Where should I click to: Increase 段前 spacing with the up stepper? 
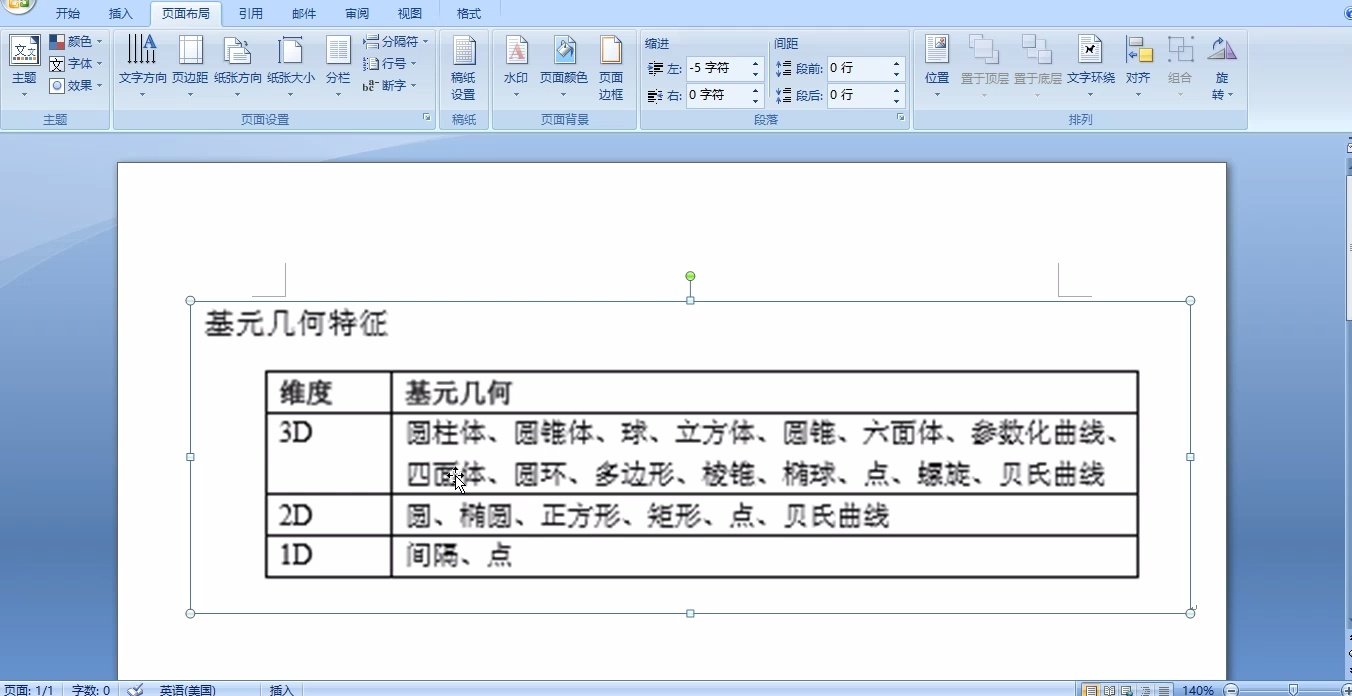coord(897,62)
